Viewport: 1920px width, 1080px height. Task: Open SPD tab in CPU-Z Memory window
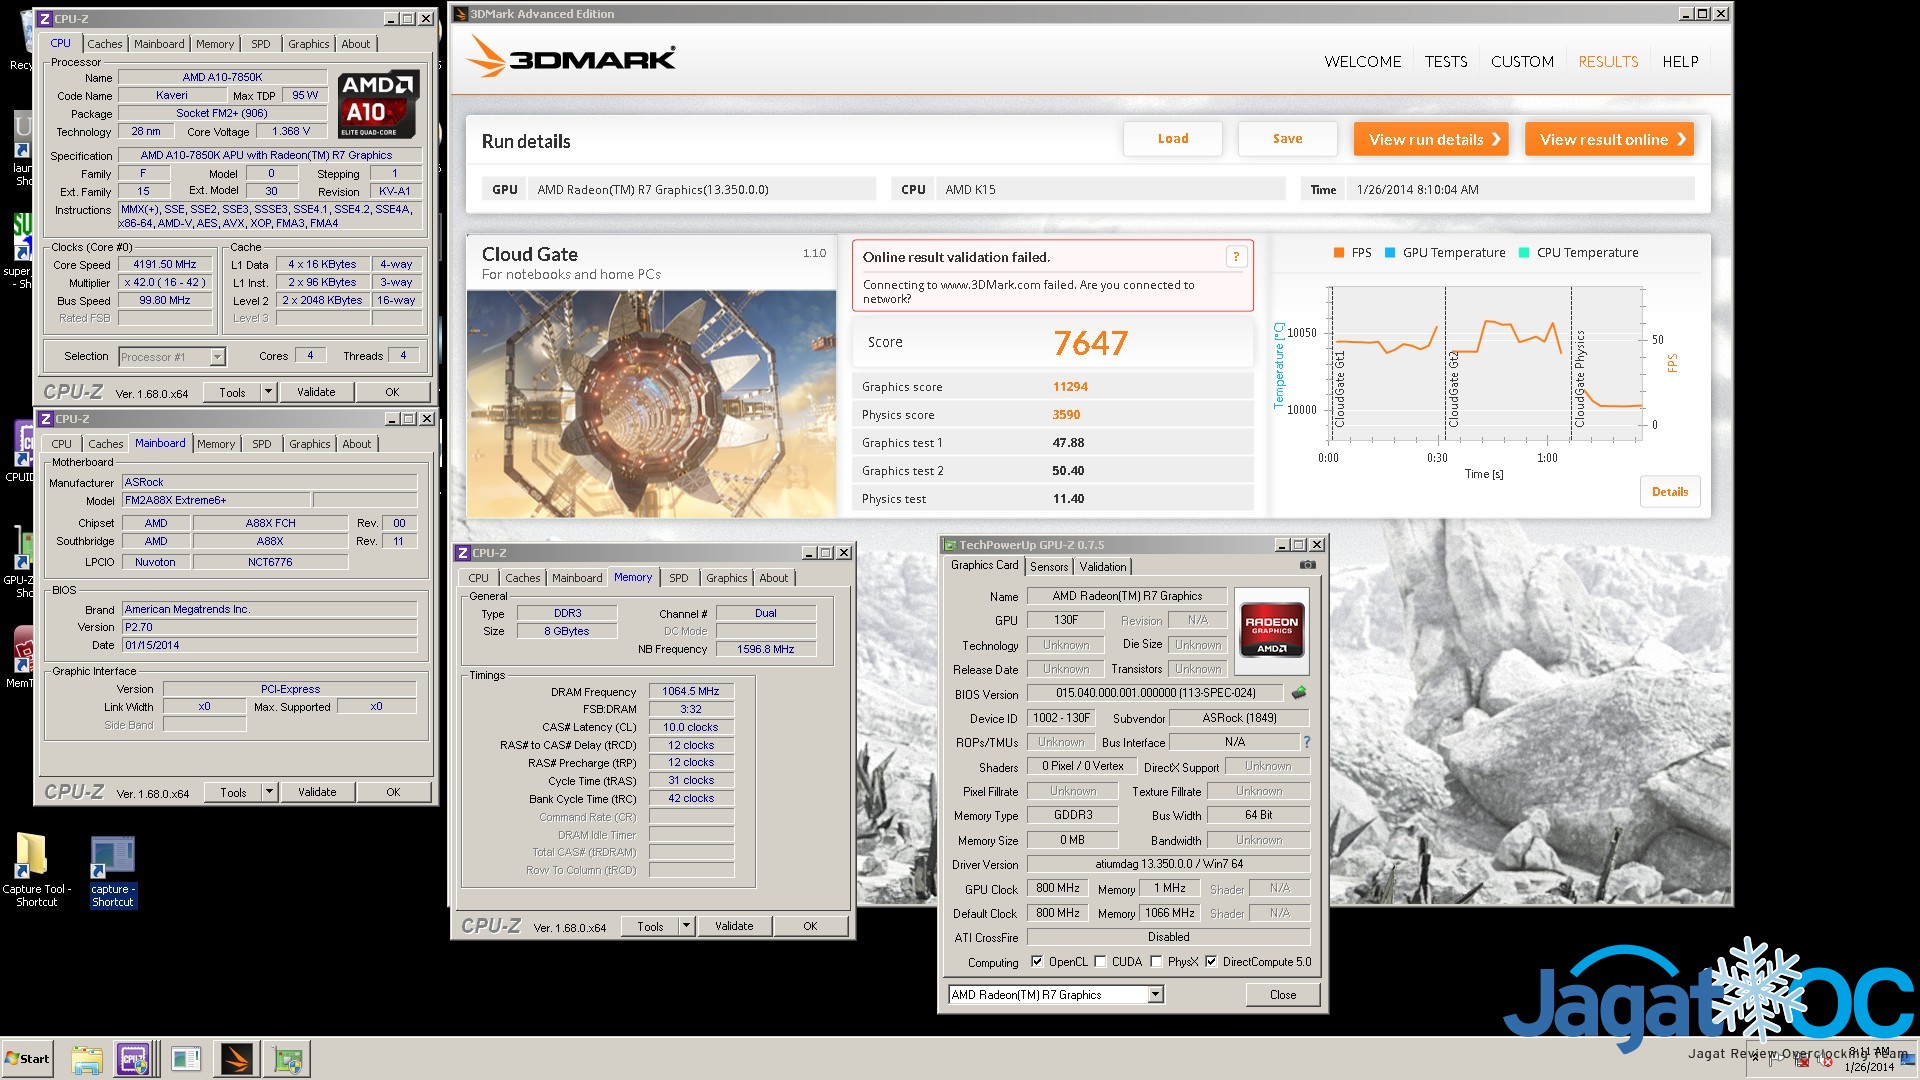(x=679, y=578)
